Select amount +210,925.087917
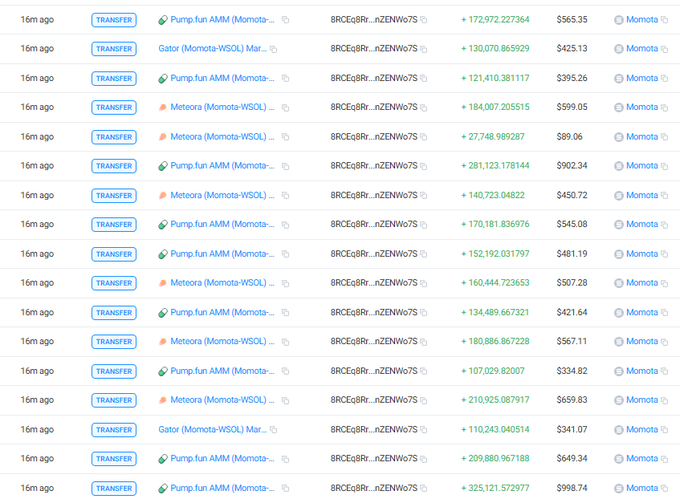Viewport: 680px width, 499px height. click(495, 400)
